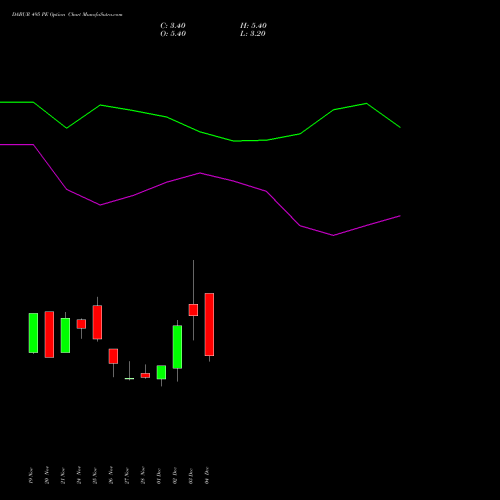The width and height of the screenshot is (500, 500).
Task: Click the '01 Dec' date label
Action: tap(159, 476)
